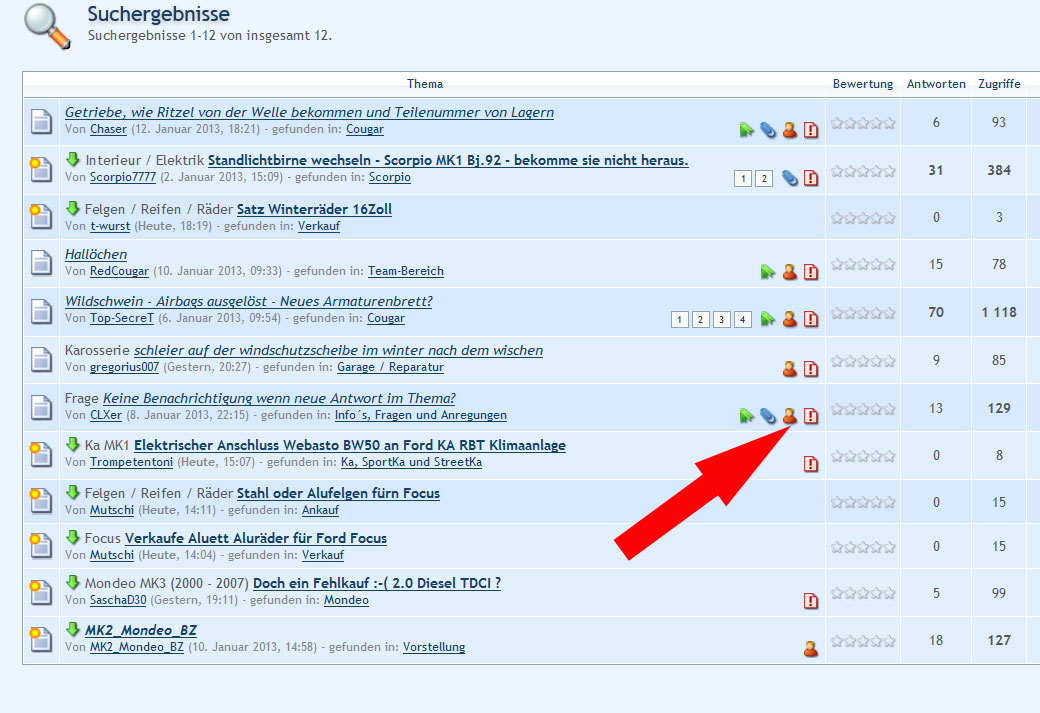Click the red exclamation icon in the Keine Benachrichtigung row
Viewport: 1040px width, 713px height.
(x=811, y=416)
